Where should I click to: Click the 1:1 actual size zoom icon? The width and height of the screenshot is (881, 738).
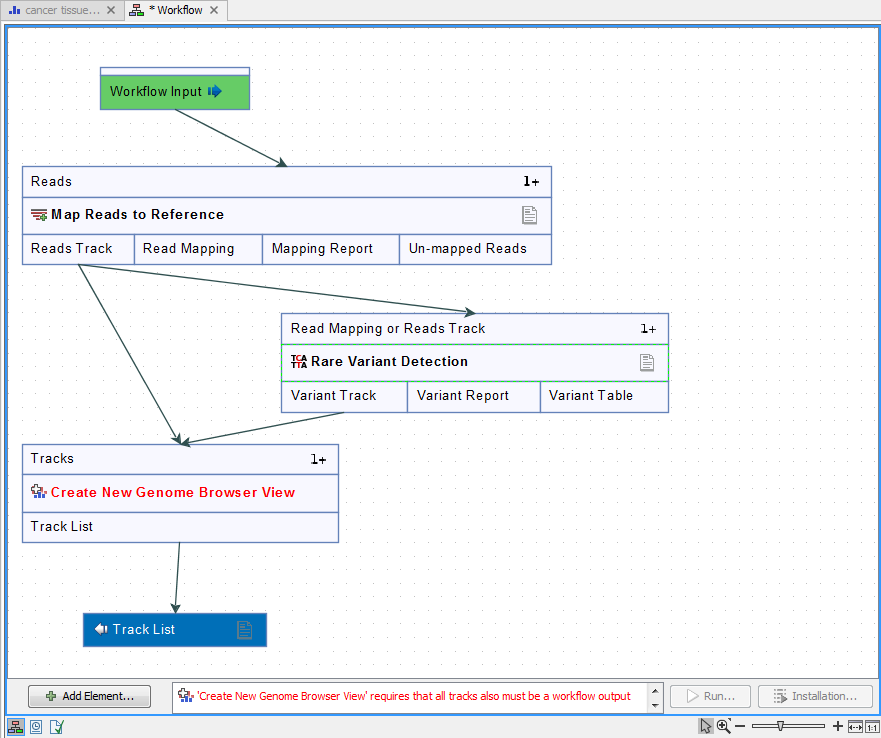click(873, 726)
